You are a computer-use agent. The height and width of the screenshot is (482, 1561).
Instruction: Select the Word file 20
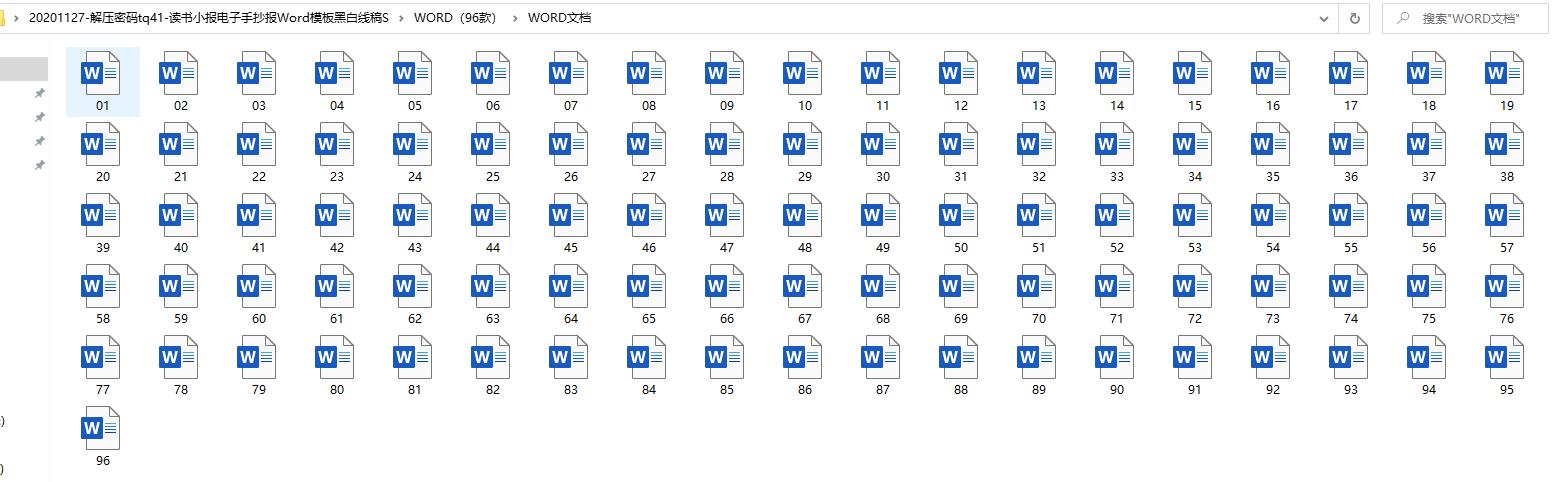point(101,144)
